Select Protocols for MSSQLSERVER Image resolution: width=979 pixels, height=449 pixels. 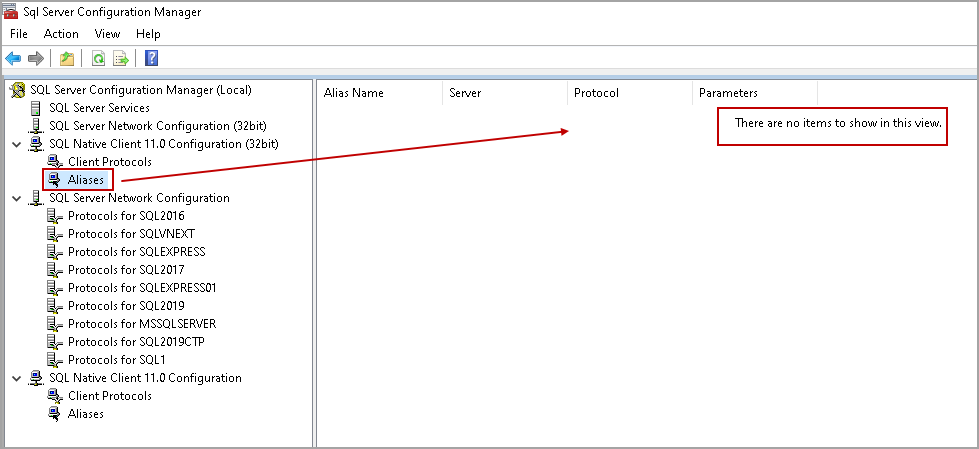tap(142, 324)
